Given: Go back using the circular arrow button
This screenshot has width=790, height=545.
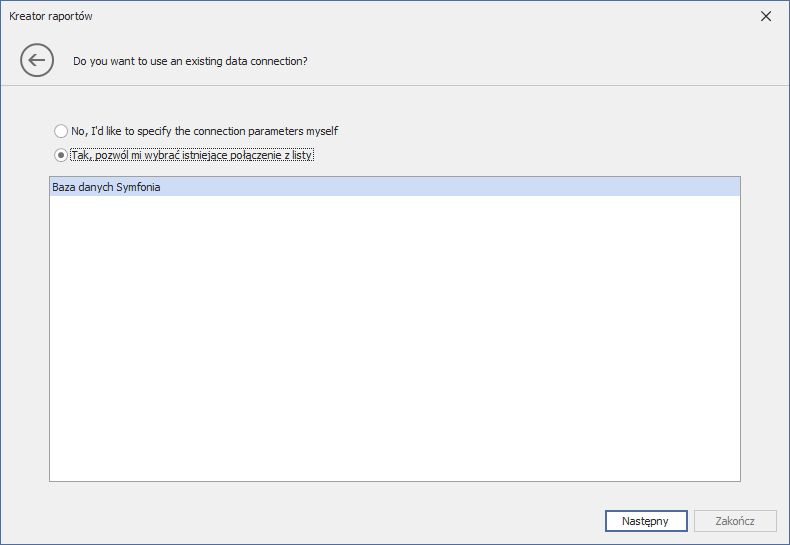Looking at the screenshot, I should pyautogui.click(x=37, y=60).
